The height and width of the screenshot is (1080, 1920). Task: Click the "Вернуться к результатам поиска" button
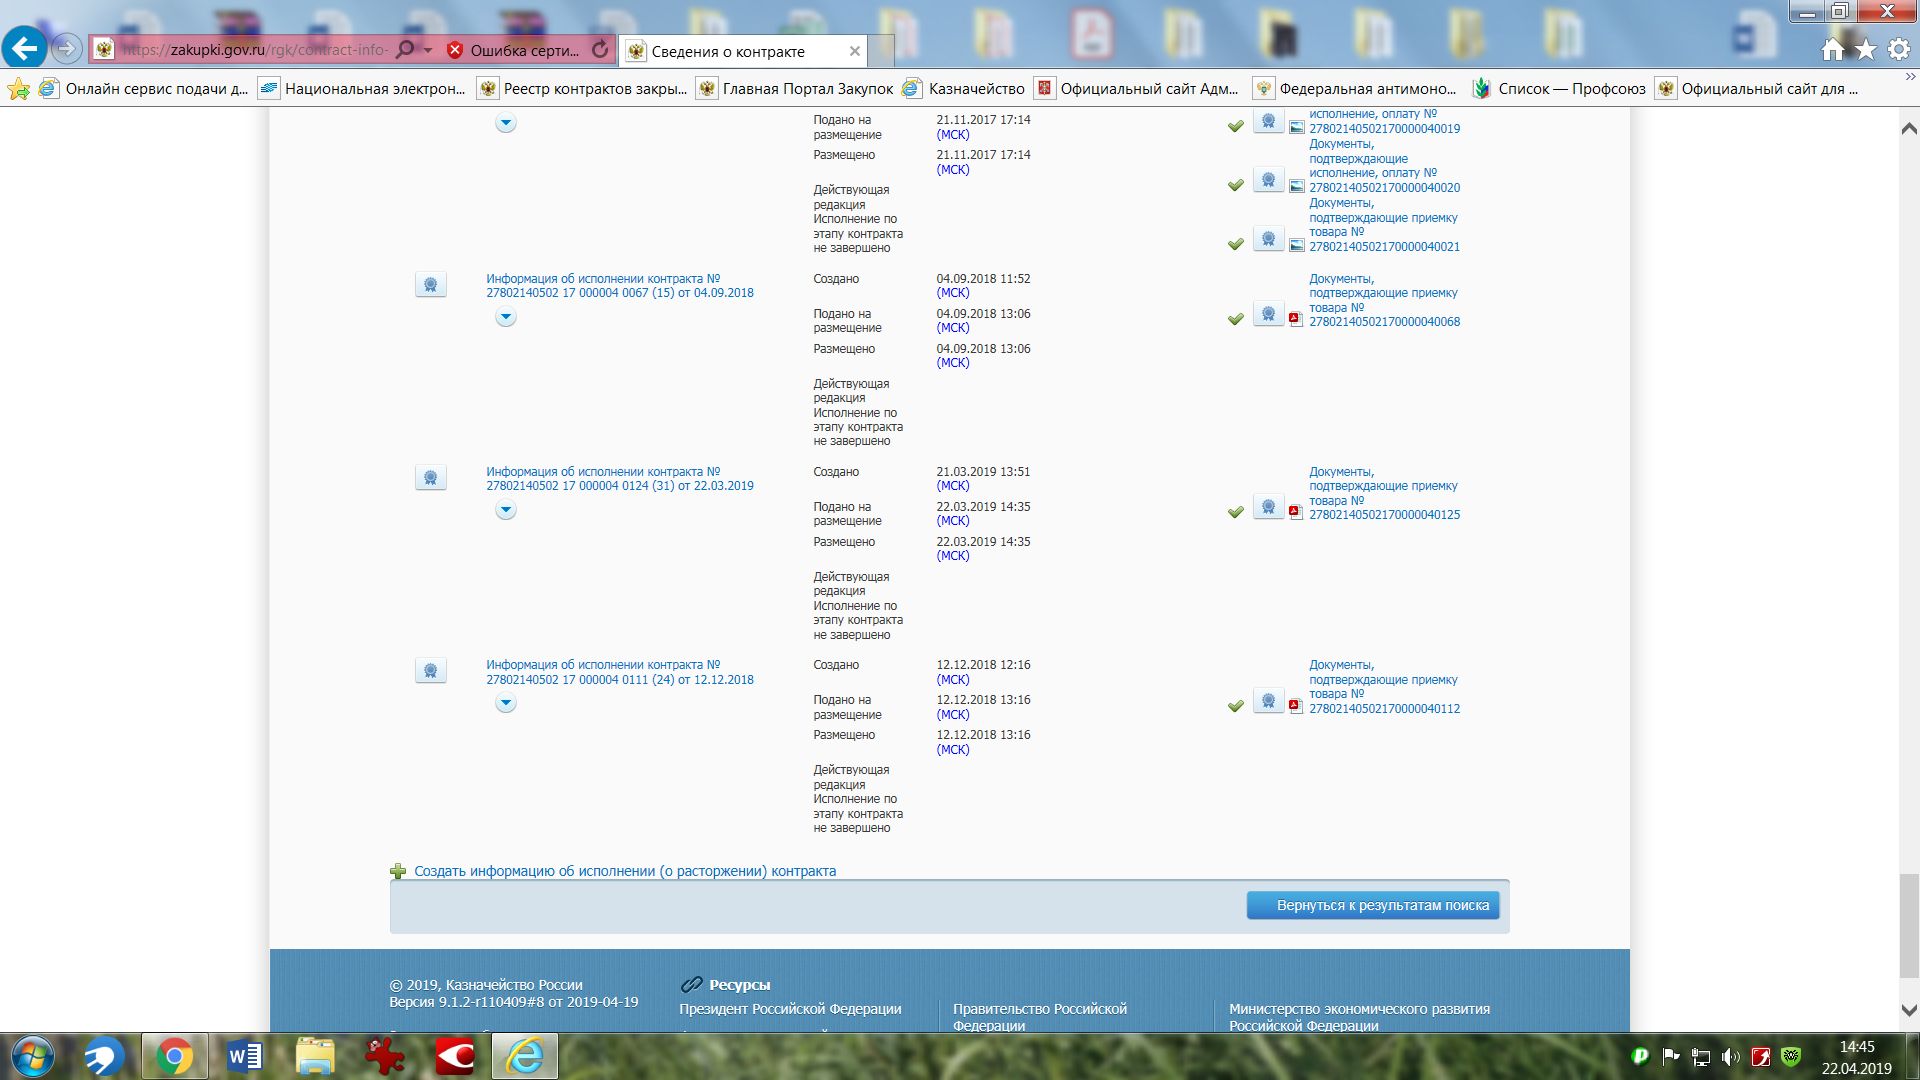[1373, 905]
